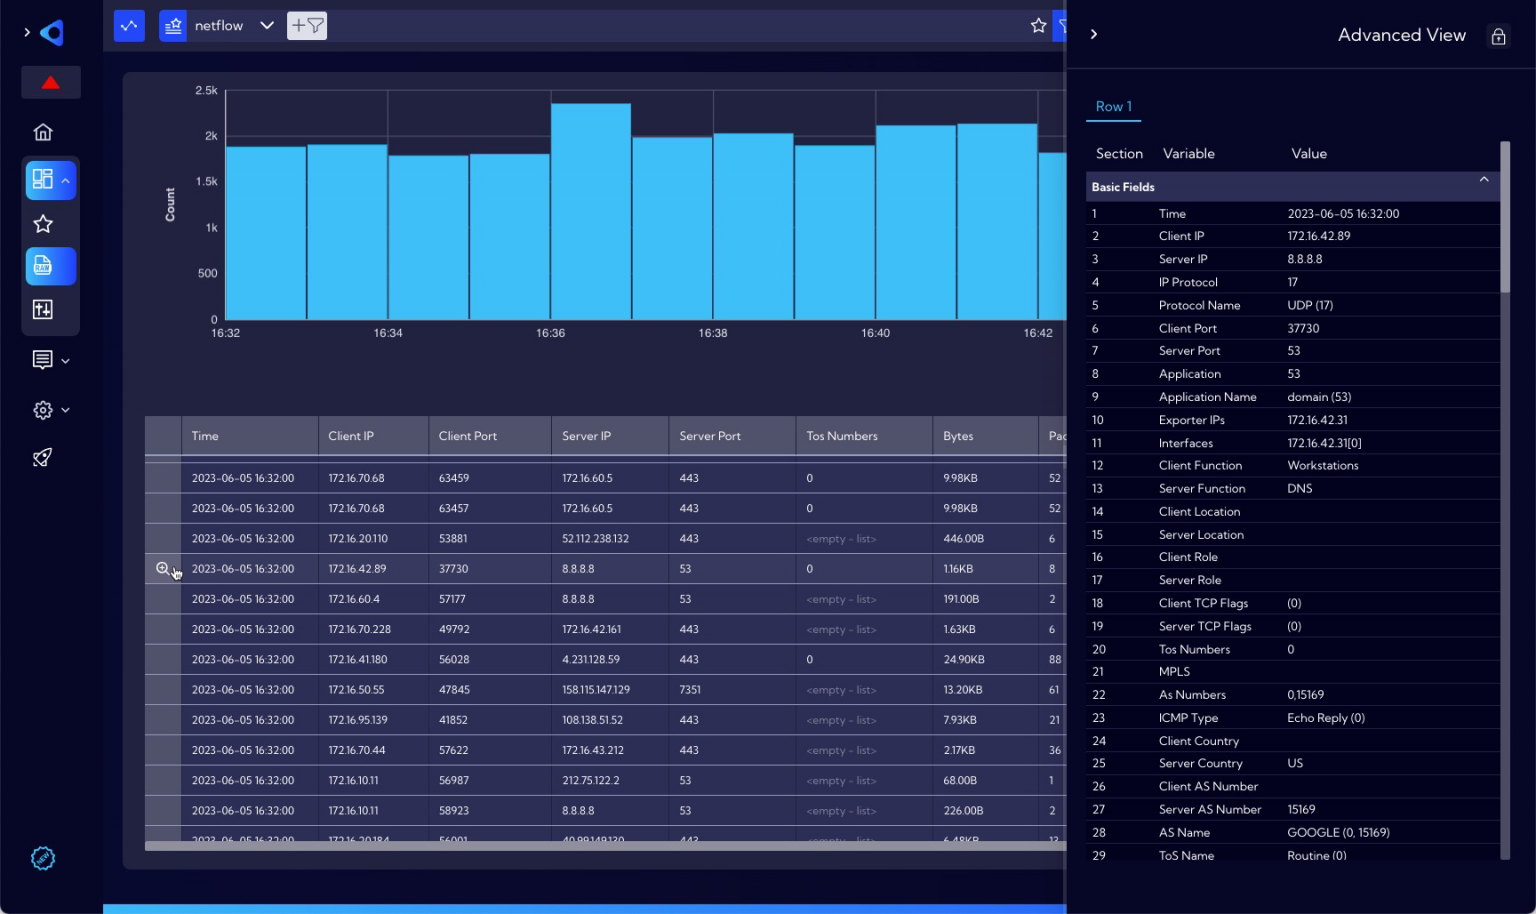Open the favorites star in sidebar
The image size is (1536, 914).
coord(43,224)
